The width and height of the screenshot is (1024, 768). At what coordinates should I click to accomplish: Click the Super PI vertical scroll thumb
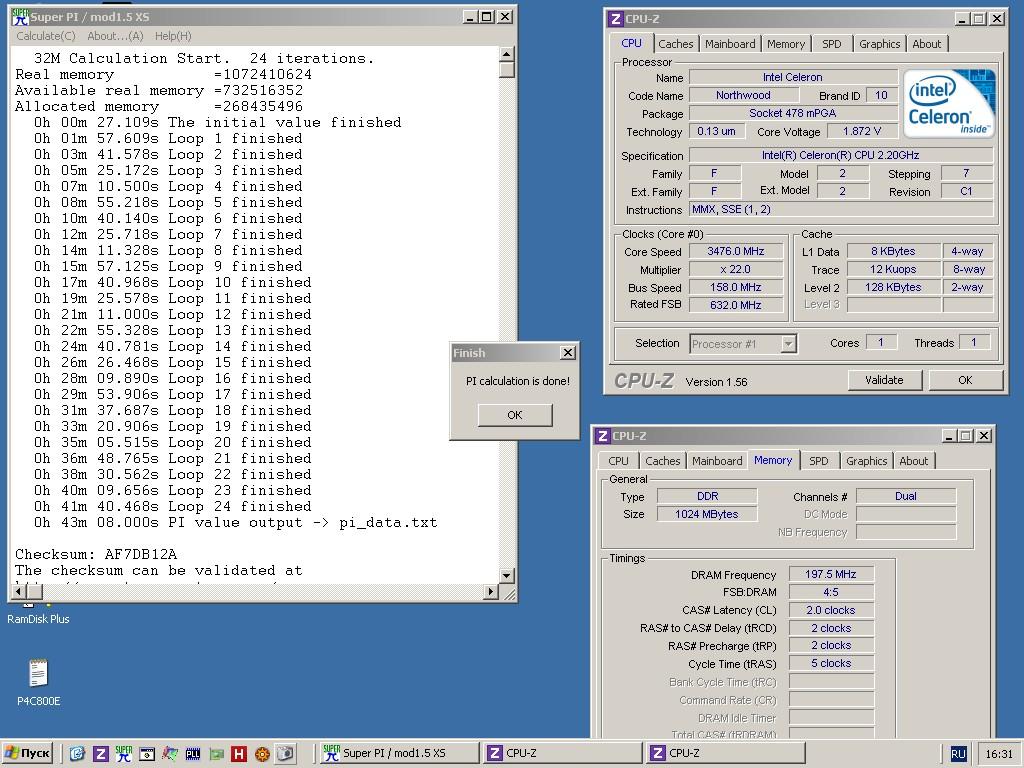(x=507, y=70)
